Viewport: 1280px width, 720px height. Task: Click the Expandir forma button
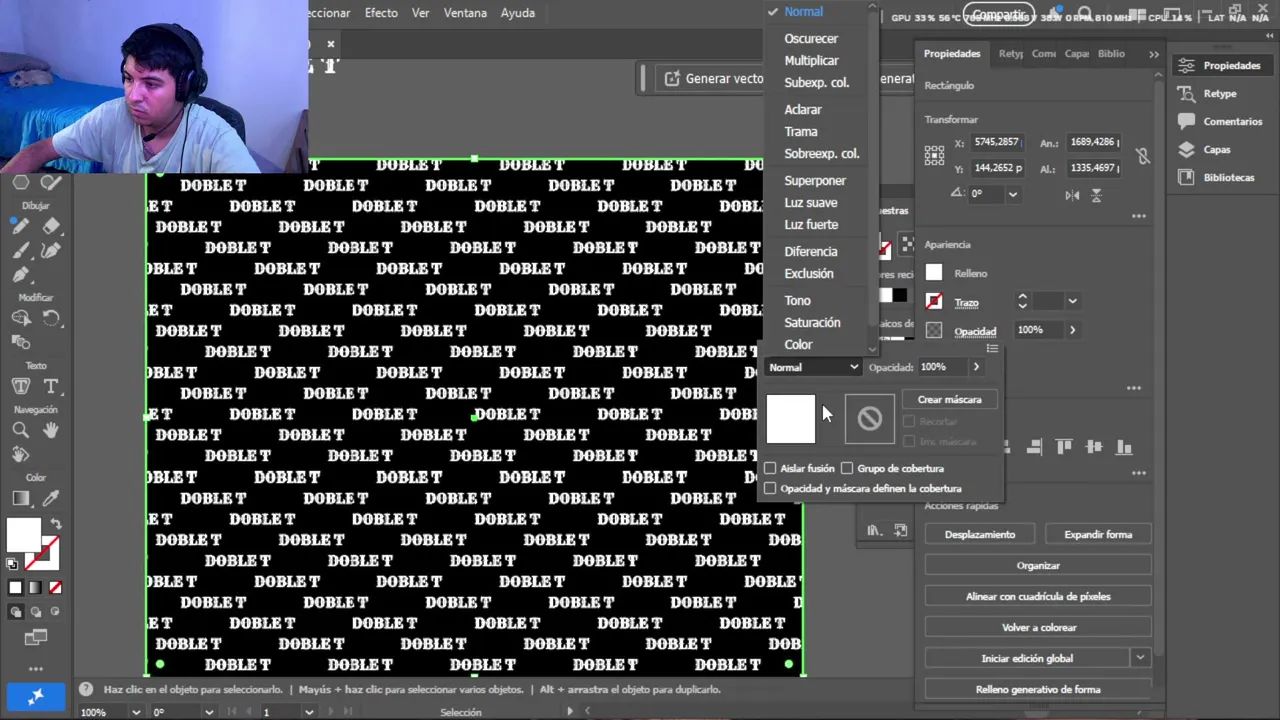(1098, 535)
